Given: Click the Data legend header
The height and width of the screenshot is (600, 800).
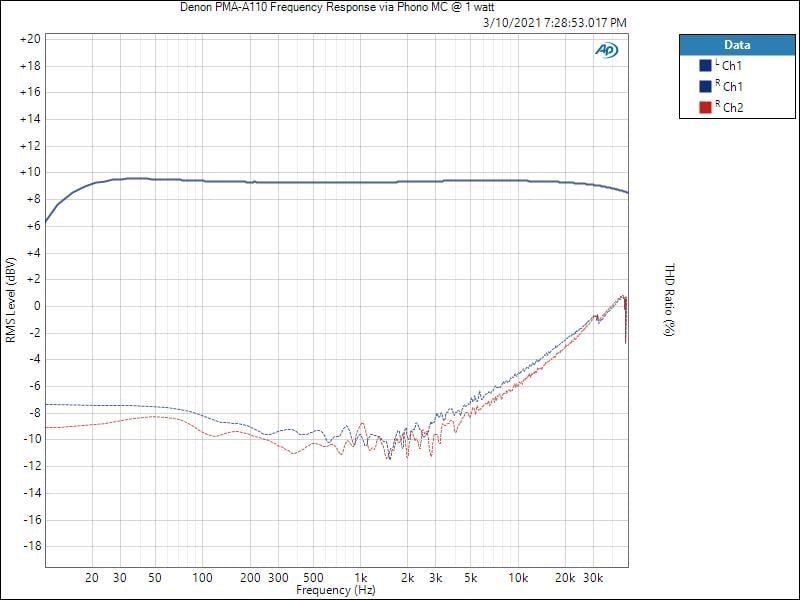Looking at the screenshot, I should (736, 45).
